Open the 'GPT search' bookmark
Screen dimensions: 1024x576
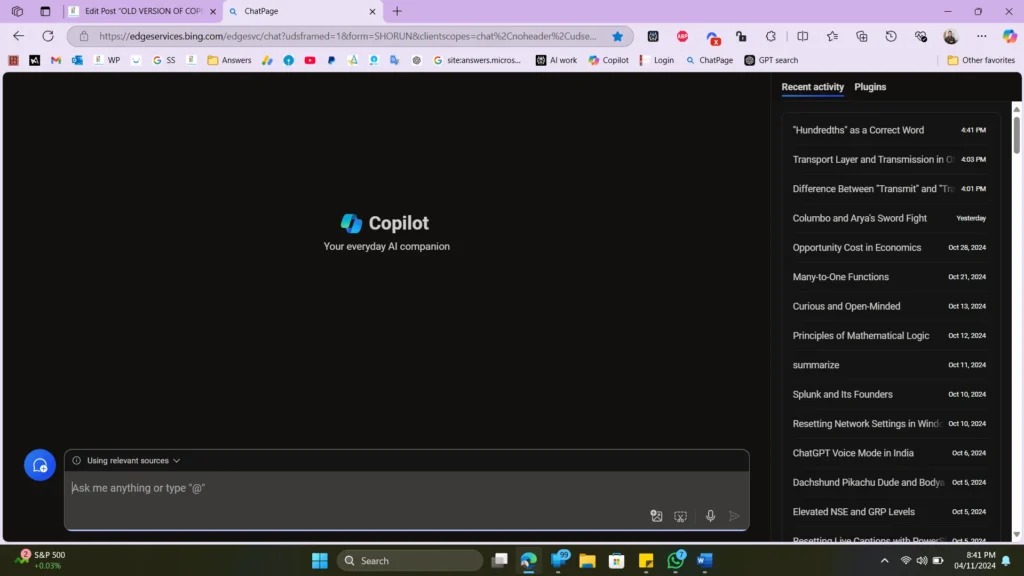pyautogui.click(x=771, y=60)
